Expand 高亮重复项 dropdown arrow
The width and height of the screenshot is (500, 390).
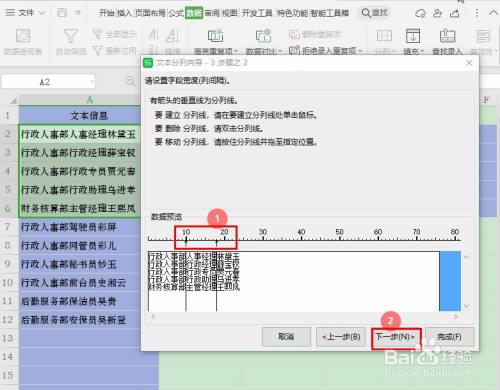pyautogui.click(x=236, y=51)
